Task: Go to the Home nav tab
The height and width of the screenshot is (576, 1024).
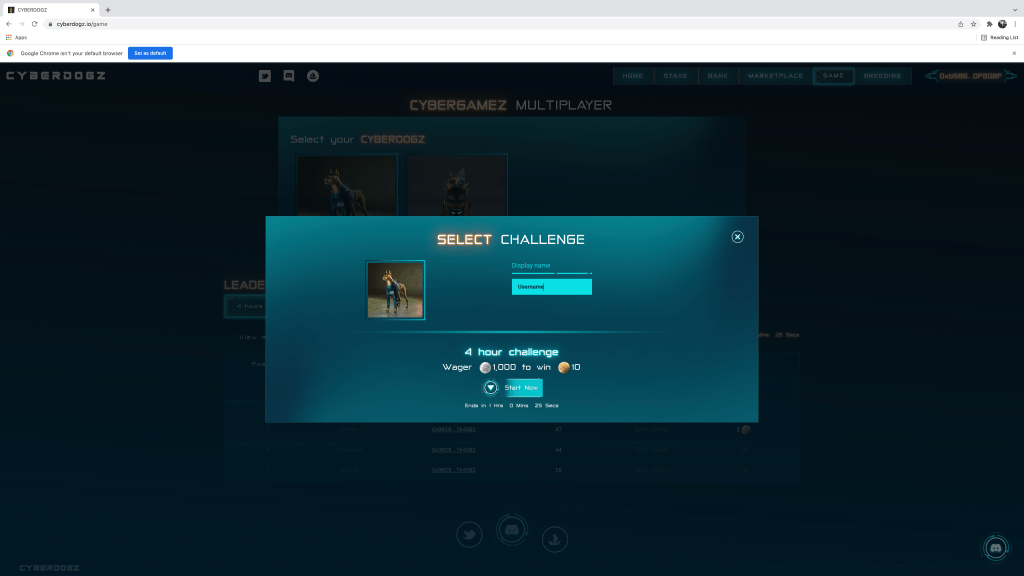Action: click(x=633, y=76)
